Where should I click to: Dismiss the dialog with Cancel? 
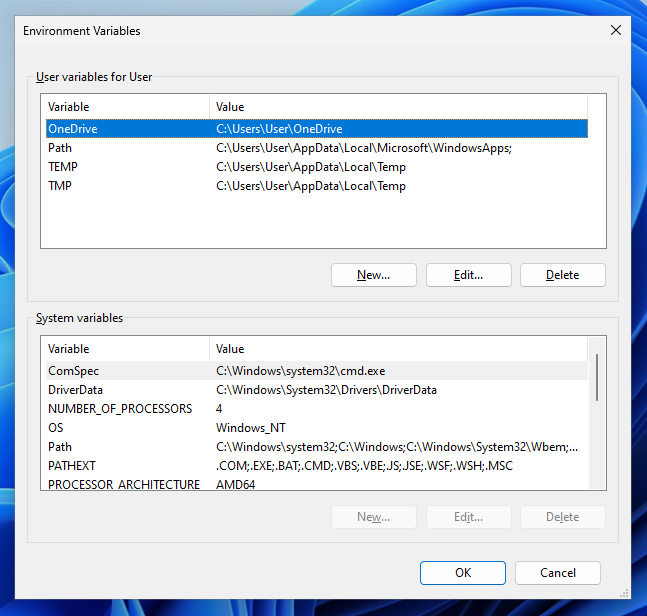coord(557,573)
